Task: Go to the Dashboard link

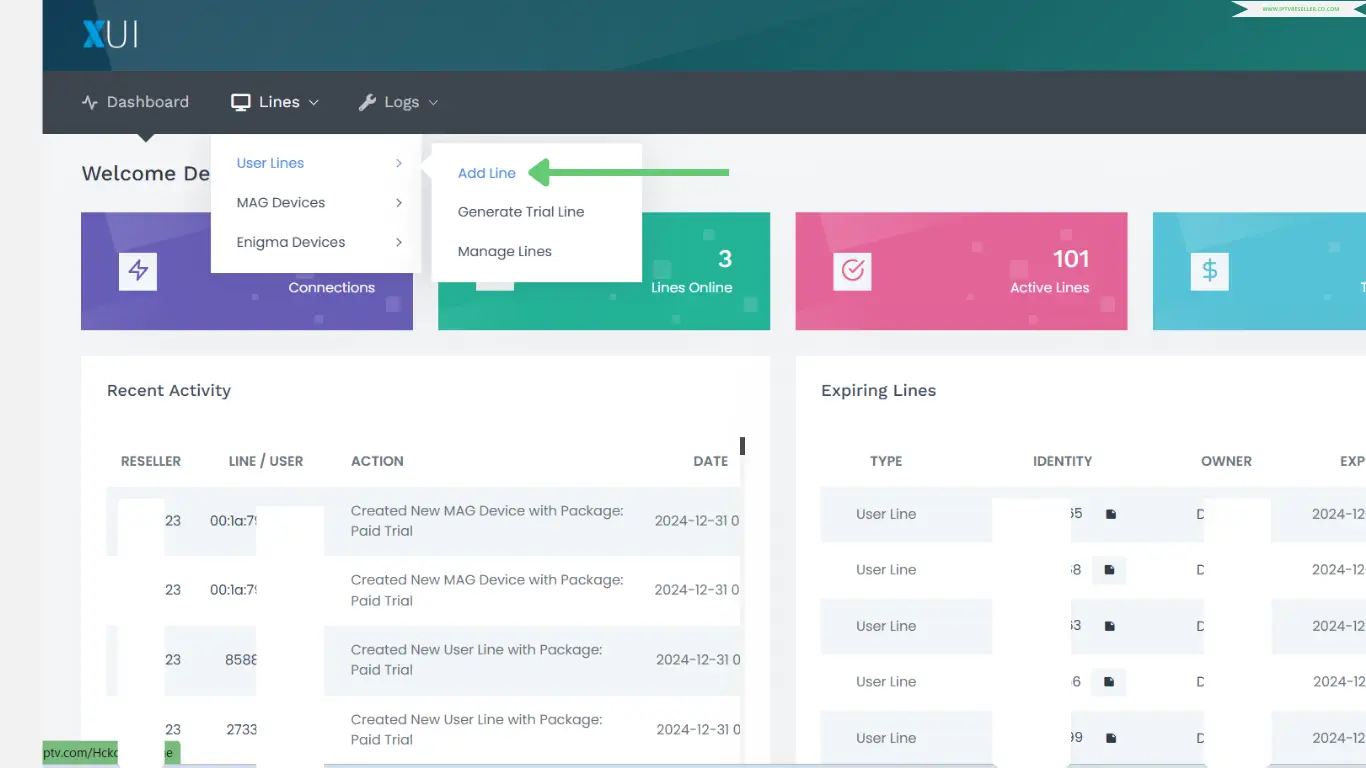Action: tap(147, 102)
